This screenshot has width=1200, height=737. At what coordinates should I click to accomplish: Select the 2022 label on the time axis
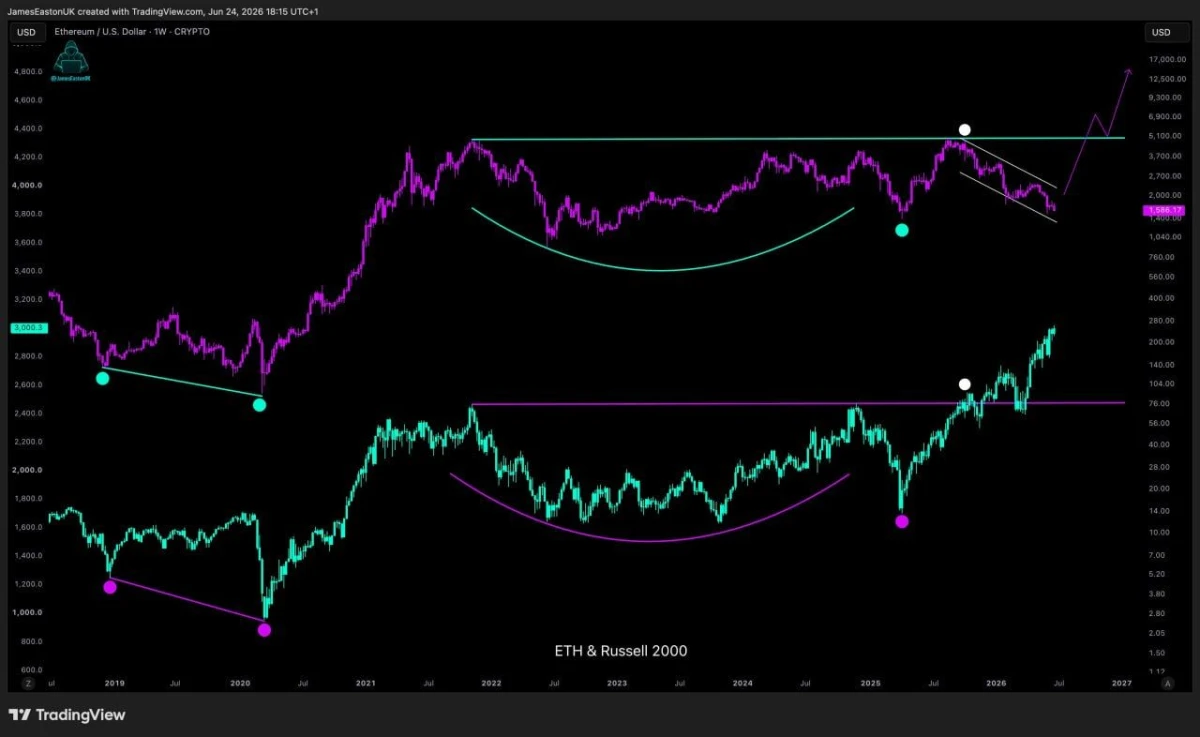click(x=491, y=683)
